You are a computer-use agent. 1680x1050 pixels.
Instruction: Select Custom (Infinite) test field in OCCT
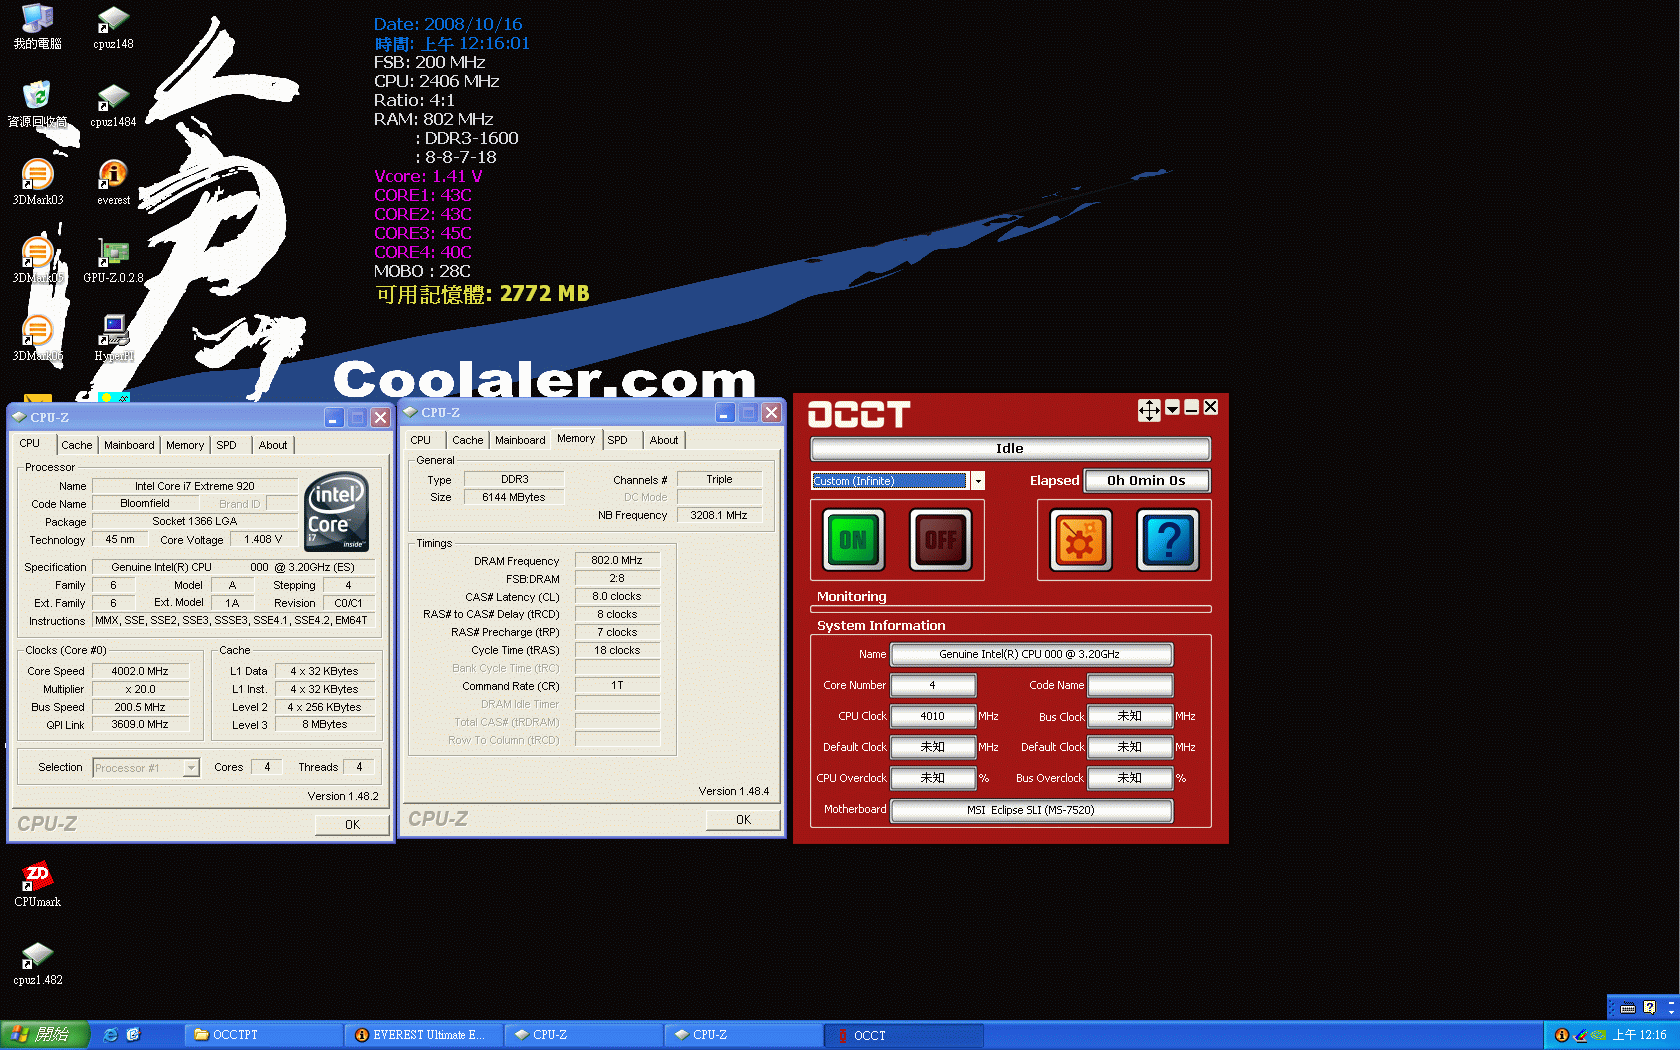coord(890,481)
